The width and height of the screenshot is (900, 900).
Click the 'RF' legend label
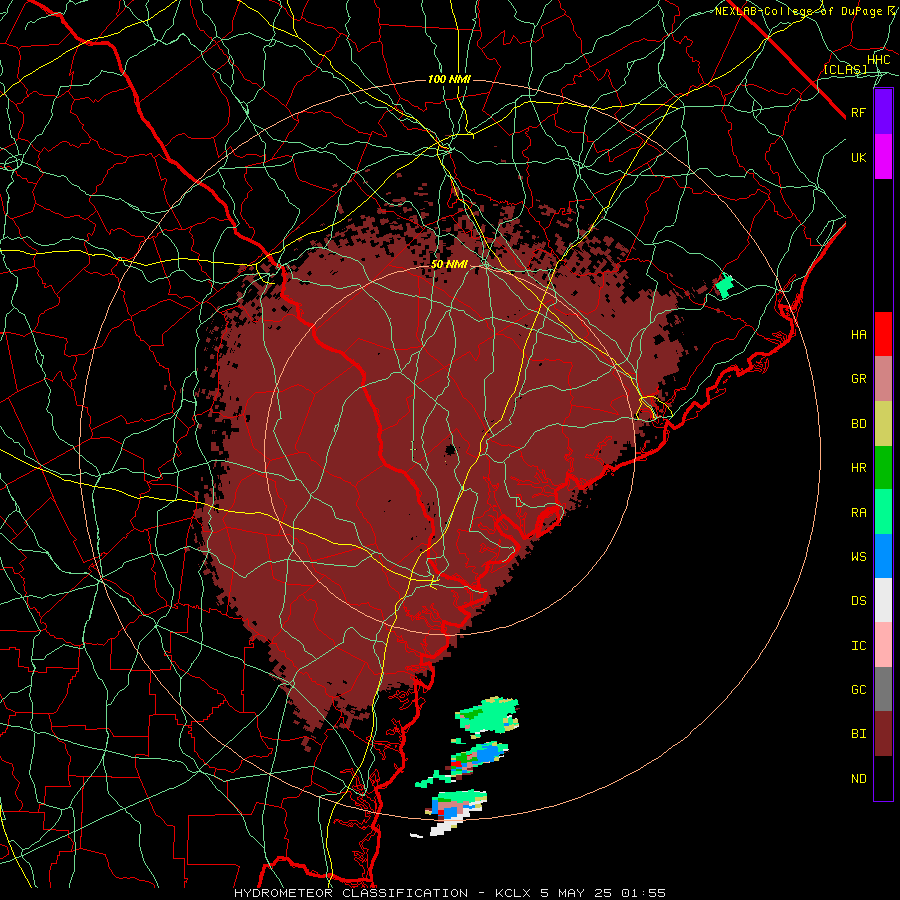tap(858, 112)
